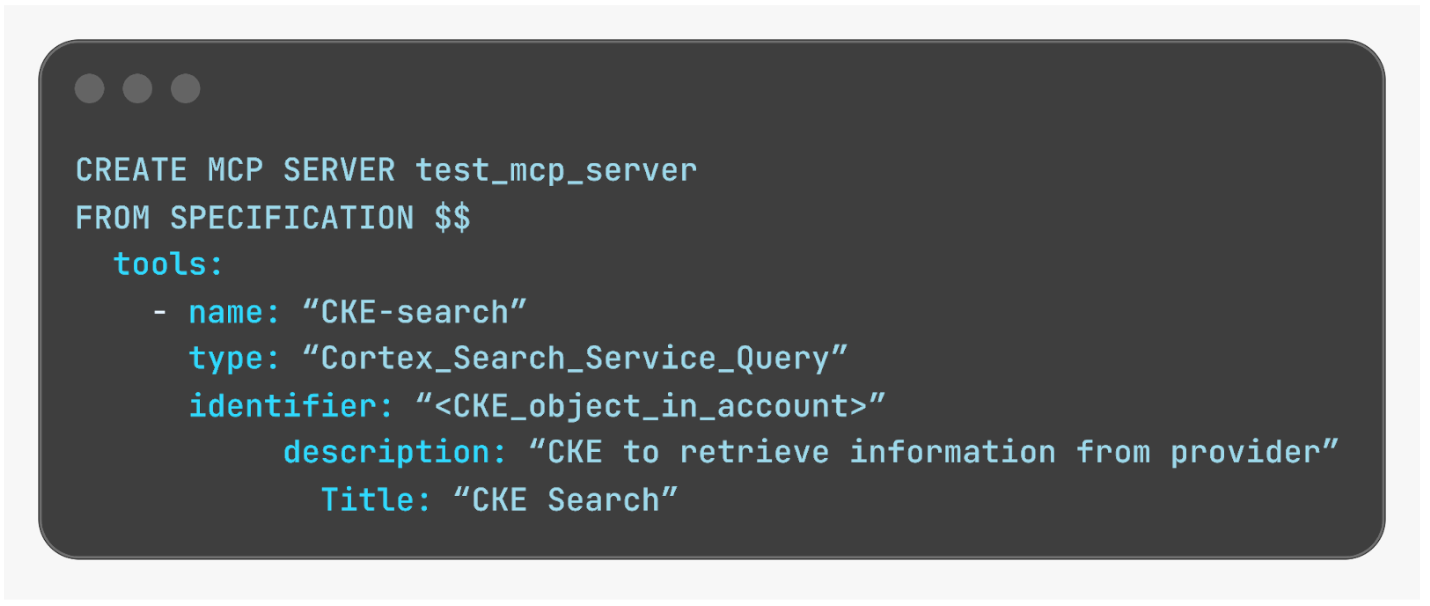Click the tools: key

[x=168, y=265]
